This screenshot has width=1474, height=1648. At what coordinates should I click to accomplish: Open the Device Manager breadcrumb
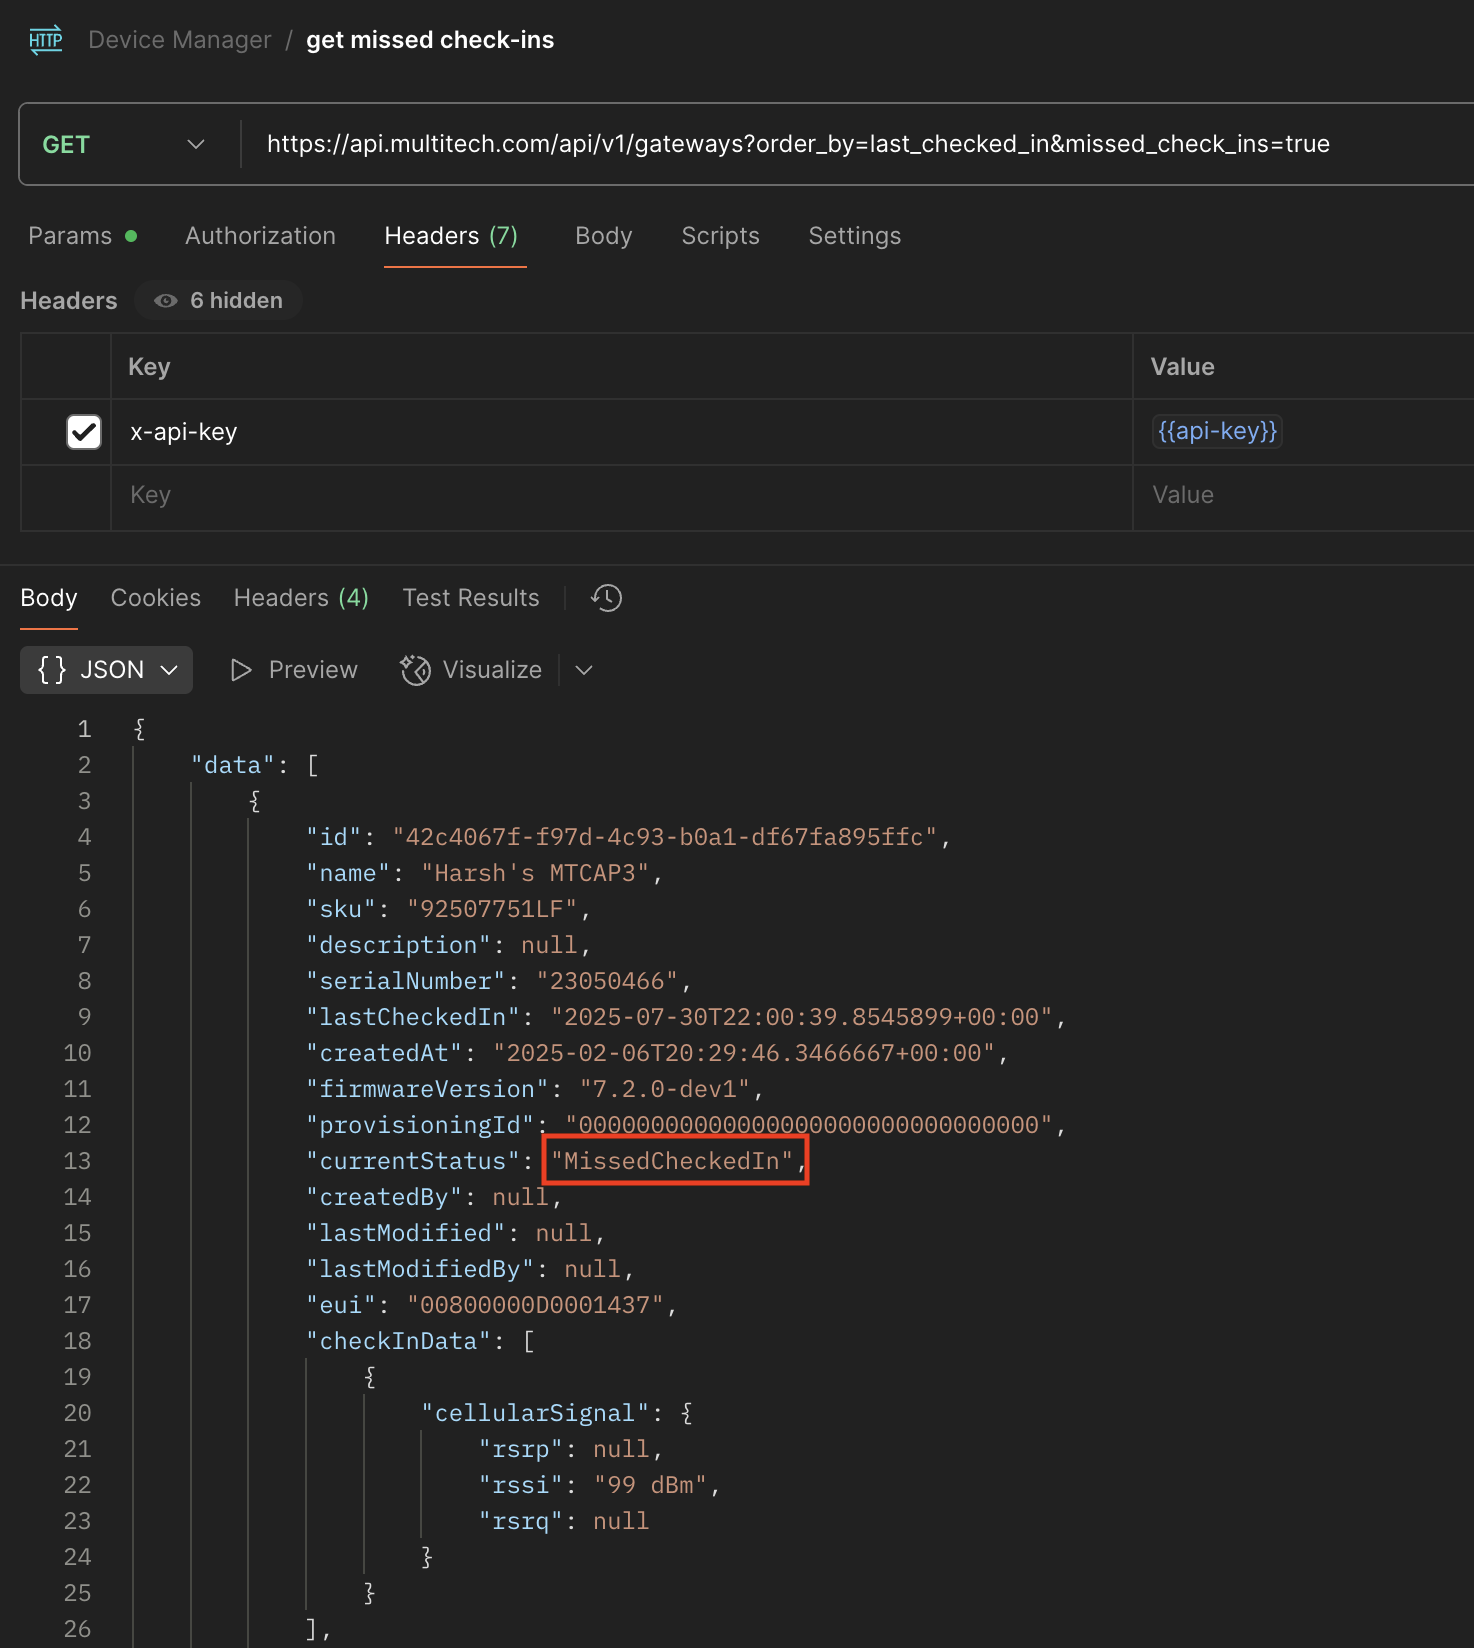coord(180,40)
